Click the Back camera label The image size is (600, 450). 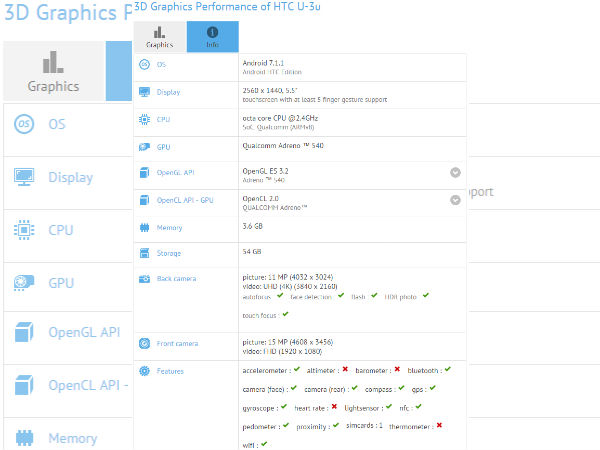(176, 279)
